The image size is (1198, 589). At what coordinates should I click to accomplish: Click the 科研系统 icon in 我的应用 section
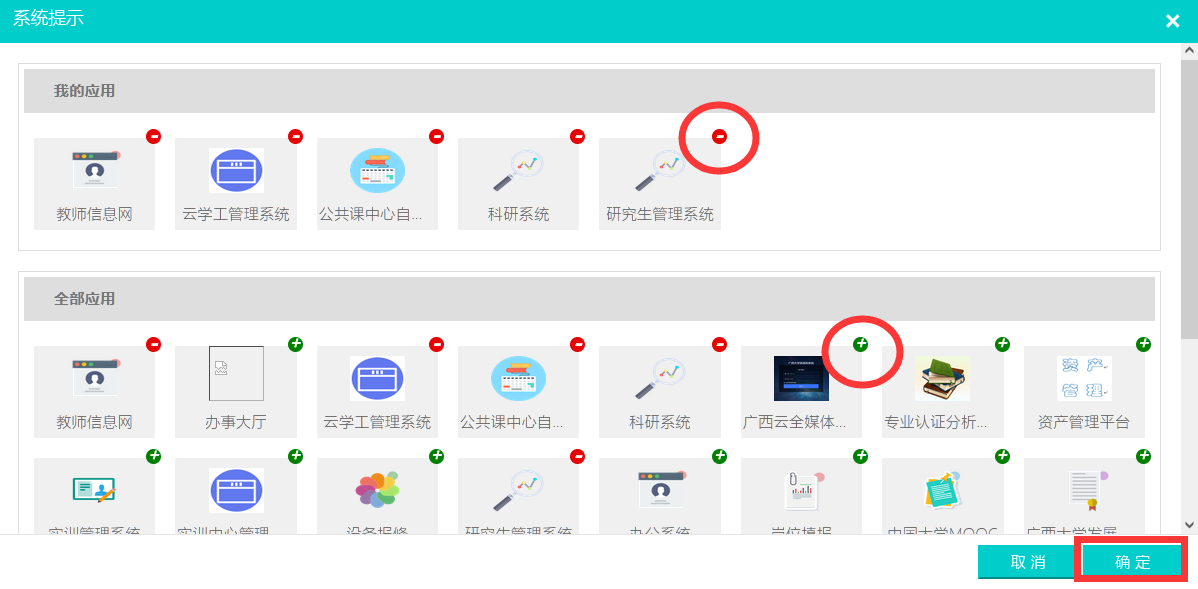pyautogui.click(x=518, y=171)
